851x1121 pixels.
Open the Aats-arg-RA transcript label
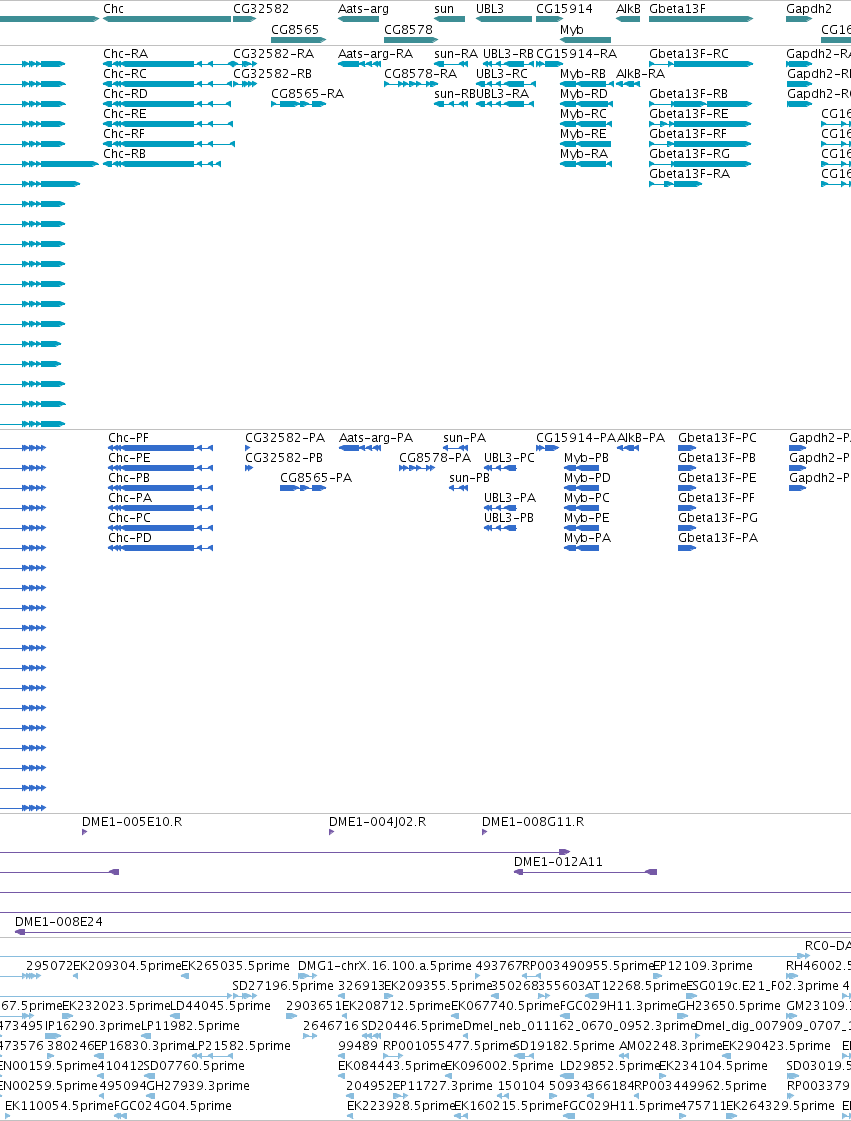(375, 54)
